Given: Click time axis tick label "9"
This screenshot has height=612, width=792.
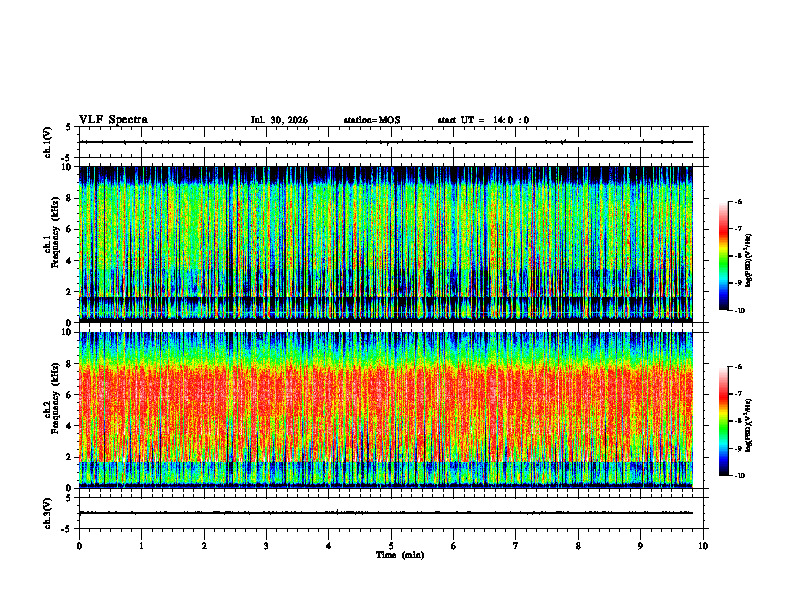Looking at the screenshot, I should (640, 546).
